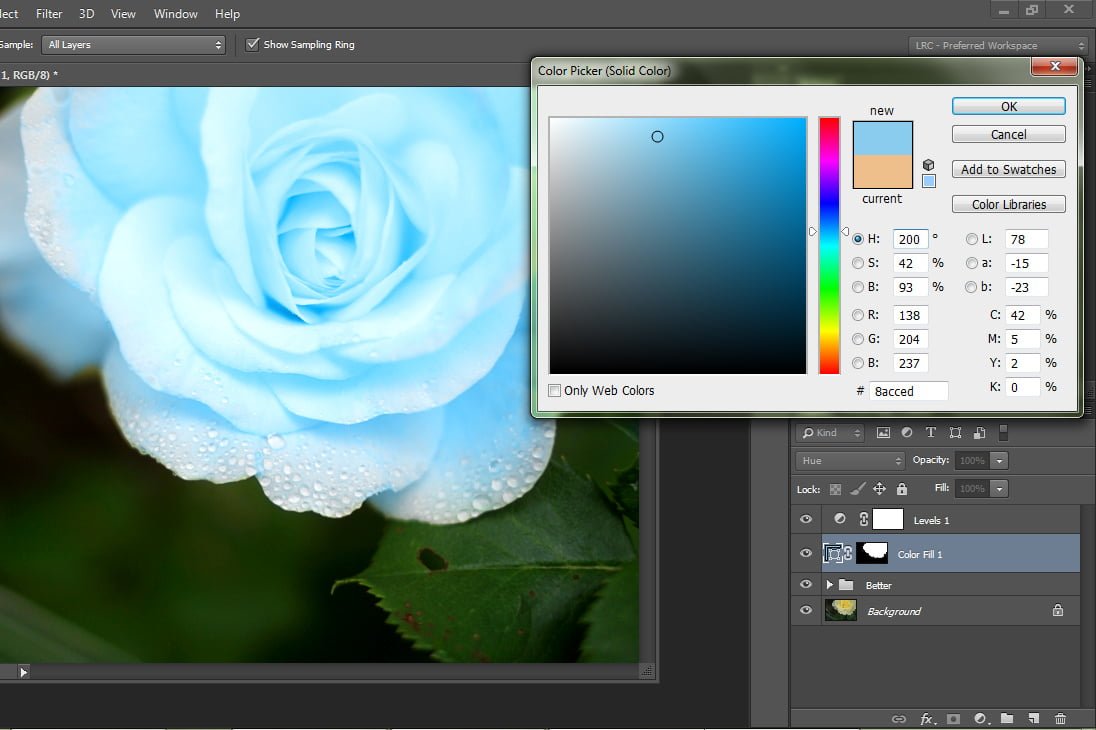Open the View menu

[x=123, y=13]
